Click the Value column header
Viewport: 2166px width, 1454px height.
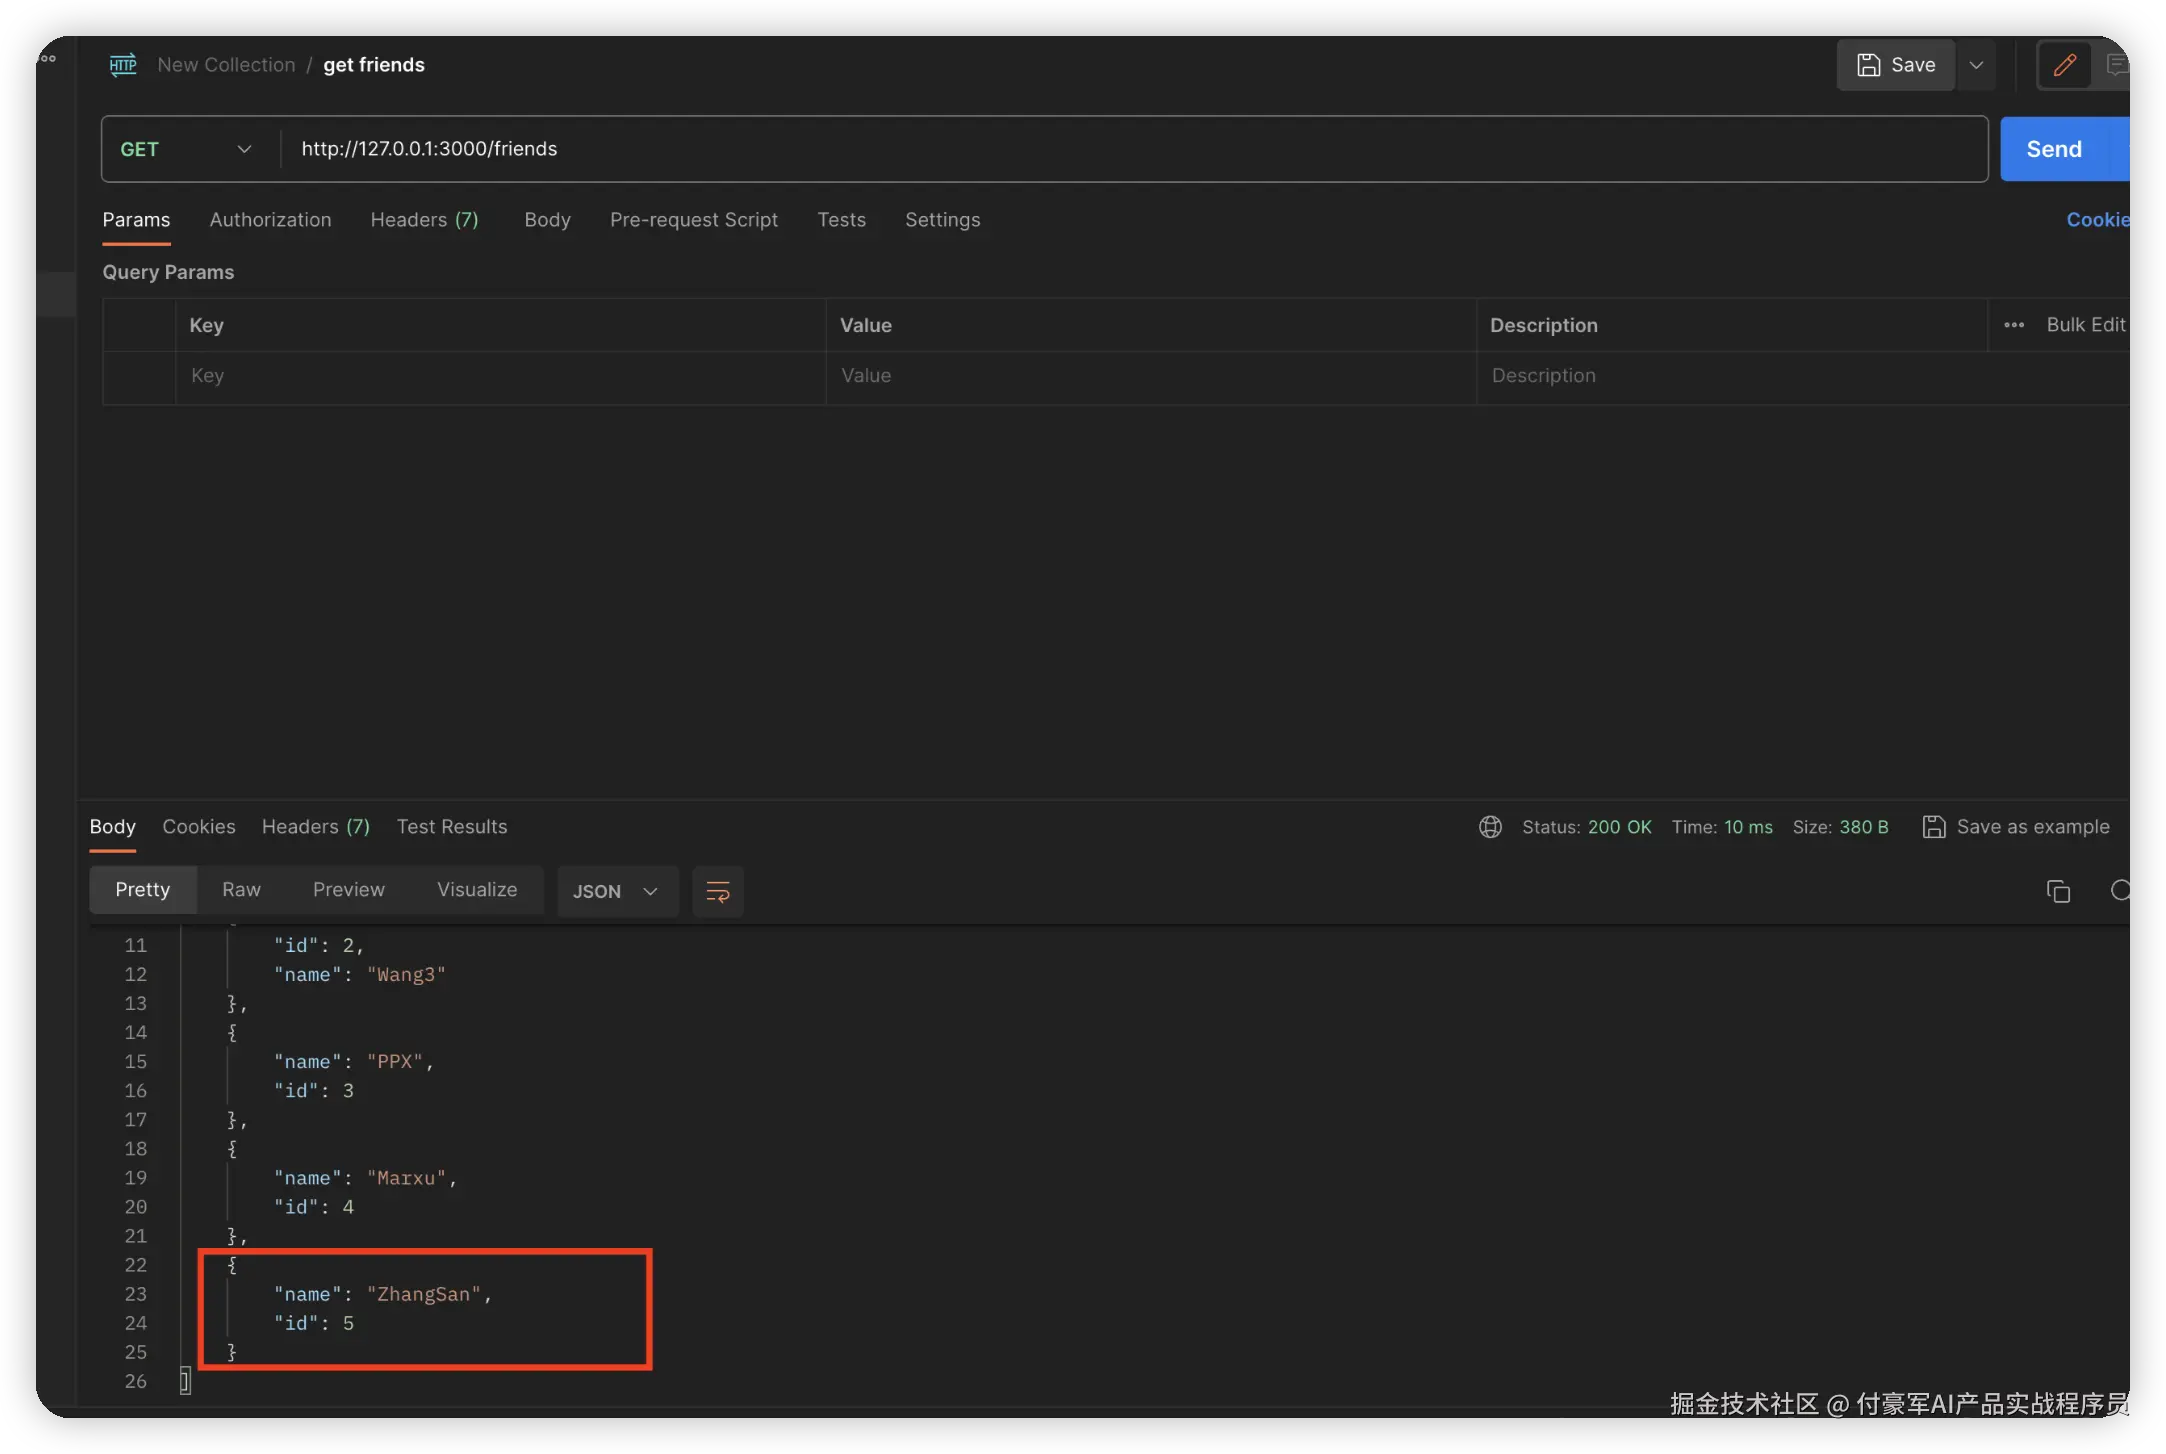pyautogui.click(x=865, y=325)
